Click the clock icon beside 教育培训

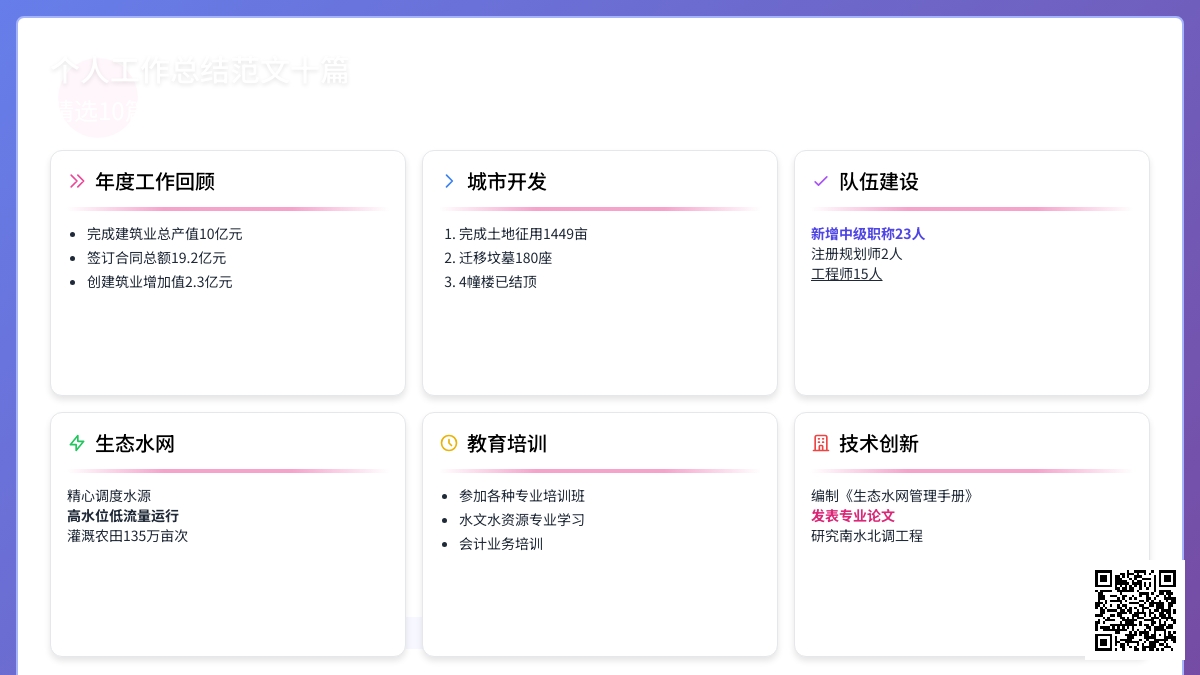tap(449, 443)
